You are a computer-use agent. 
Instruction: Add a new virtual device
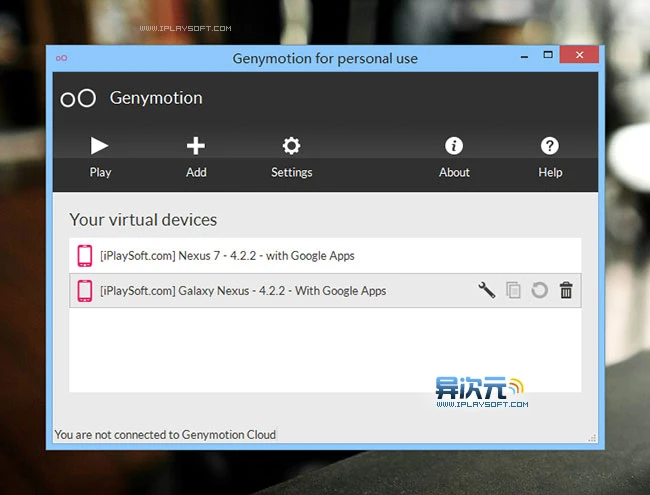(x=196, y=157)
